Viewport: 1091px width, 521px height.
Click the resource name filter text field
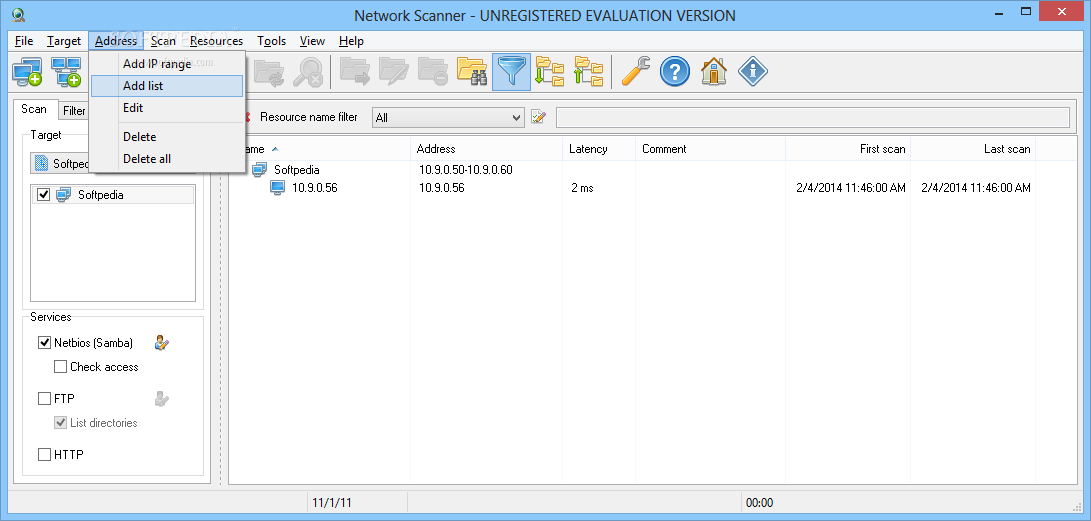[813, 118]
